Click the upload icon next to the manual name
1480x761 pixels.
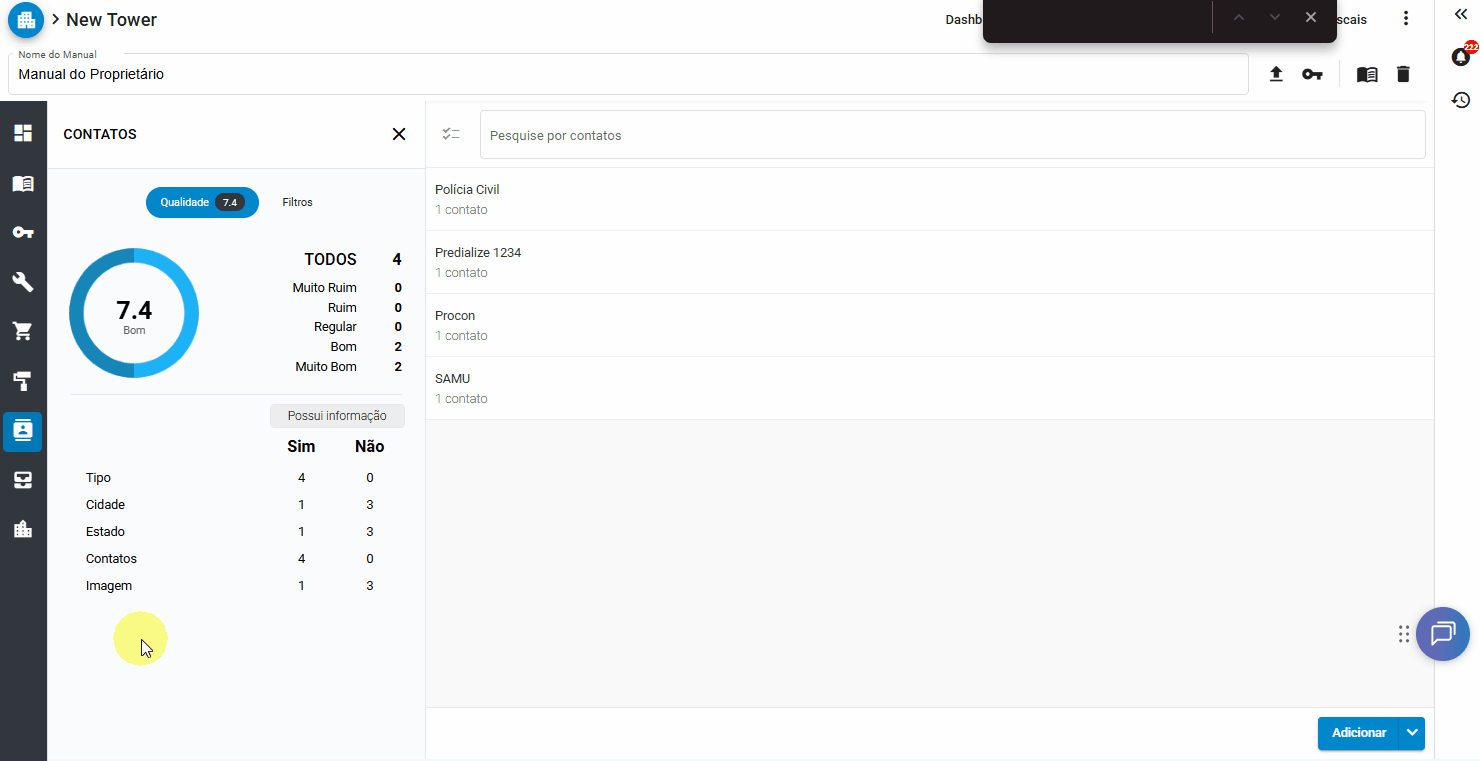click(x=1276, y=73)
